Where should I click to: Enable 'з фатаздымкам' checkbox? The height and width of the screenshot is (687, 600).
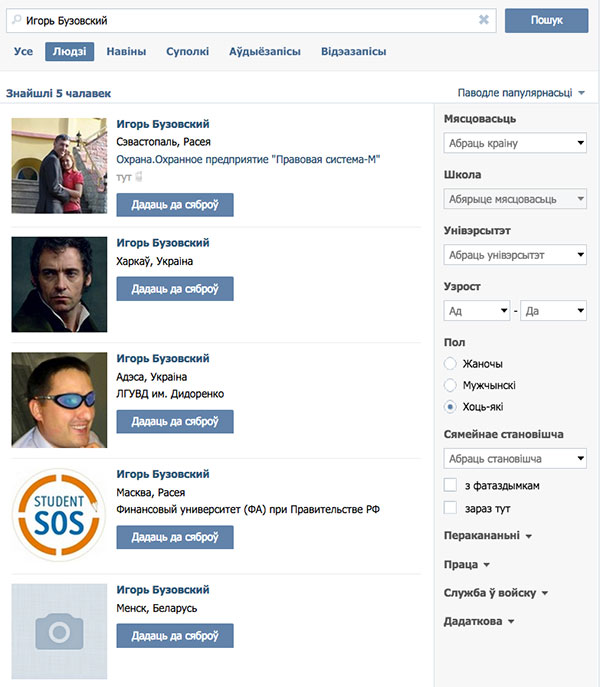tap(450, 485)
